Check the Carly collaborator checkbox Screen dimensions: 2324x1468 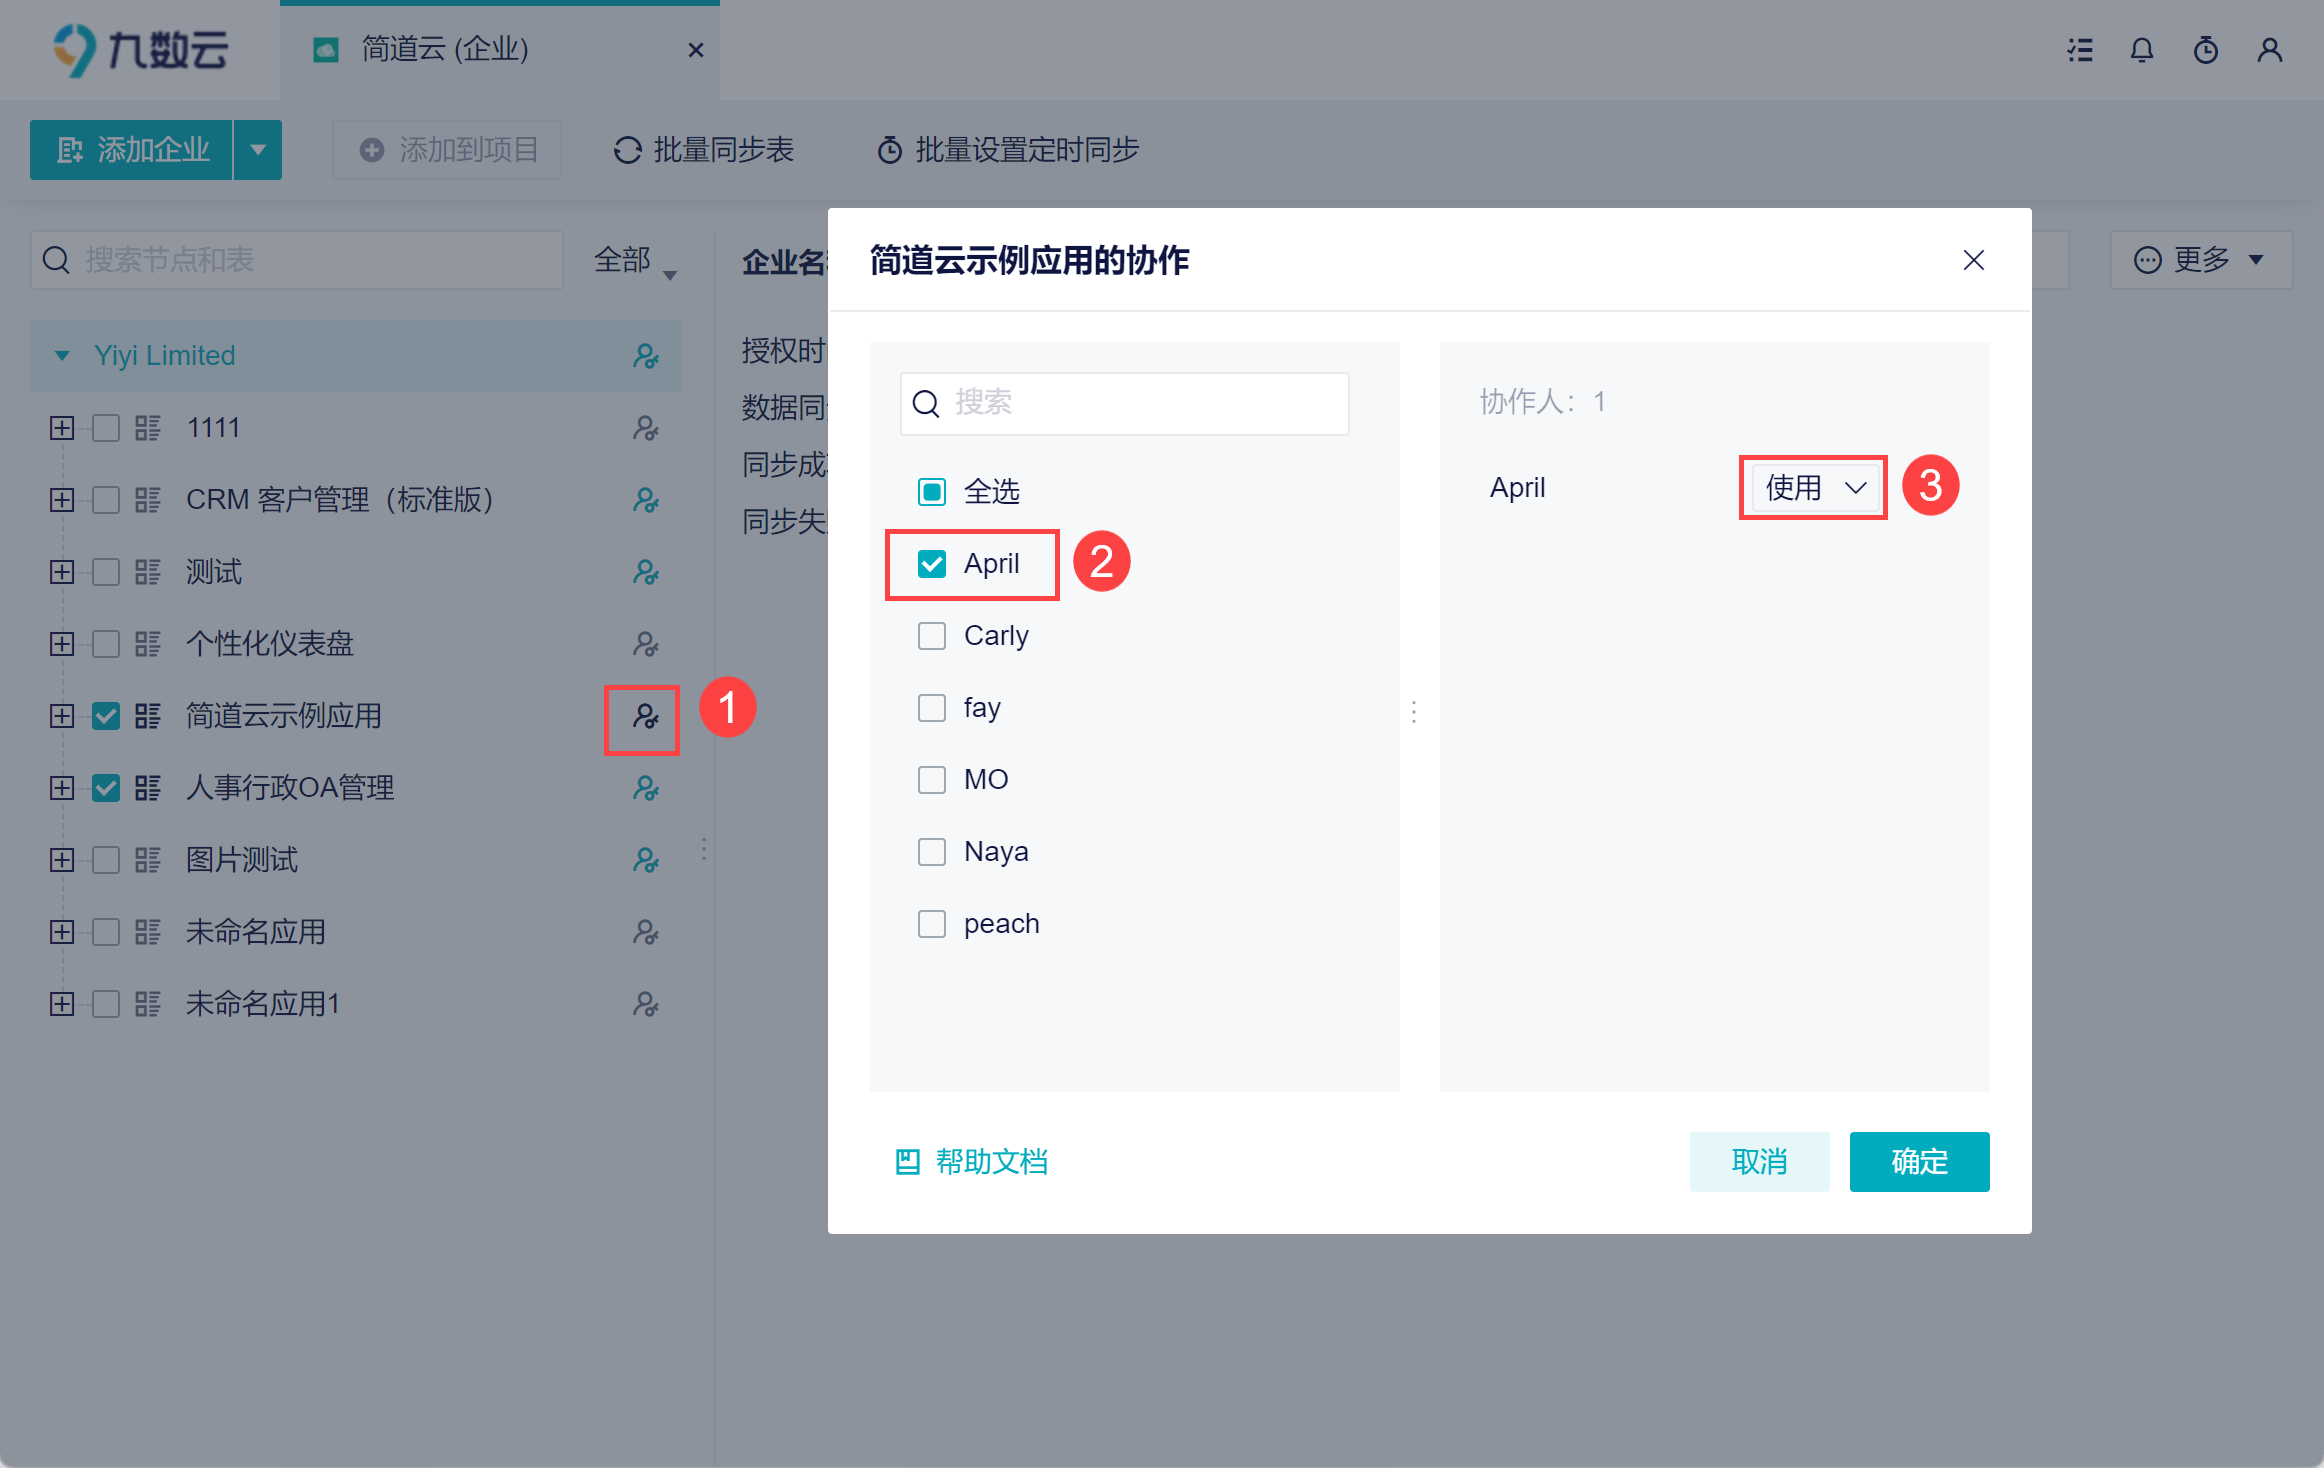932,636
